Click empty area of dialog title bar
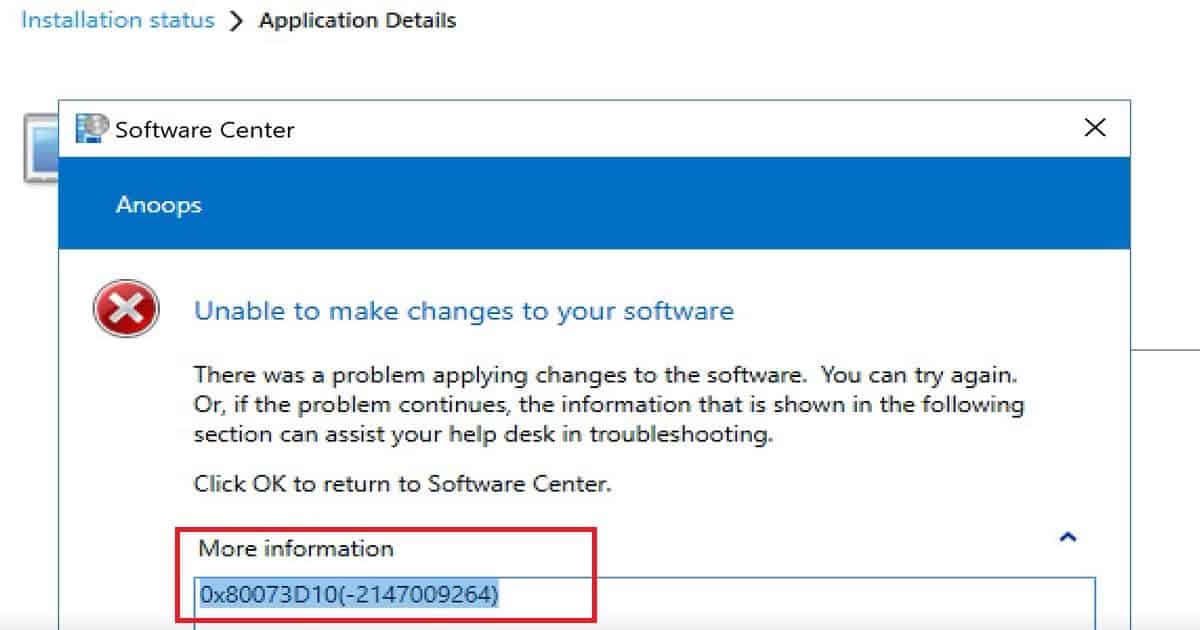 point(680,128)
